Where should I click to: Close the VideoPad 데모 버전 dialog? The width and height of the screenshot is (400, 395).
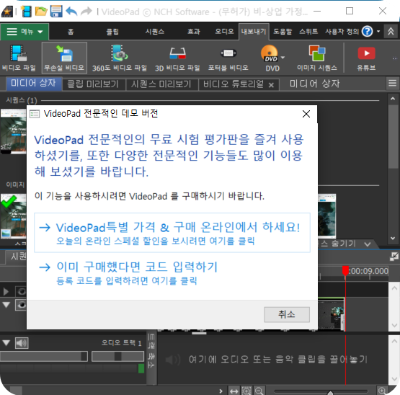[x=306, y=114]
